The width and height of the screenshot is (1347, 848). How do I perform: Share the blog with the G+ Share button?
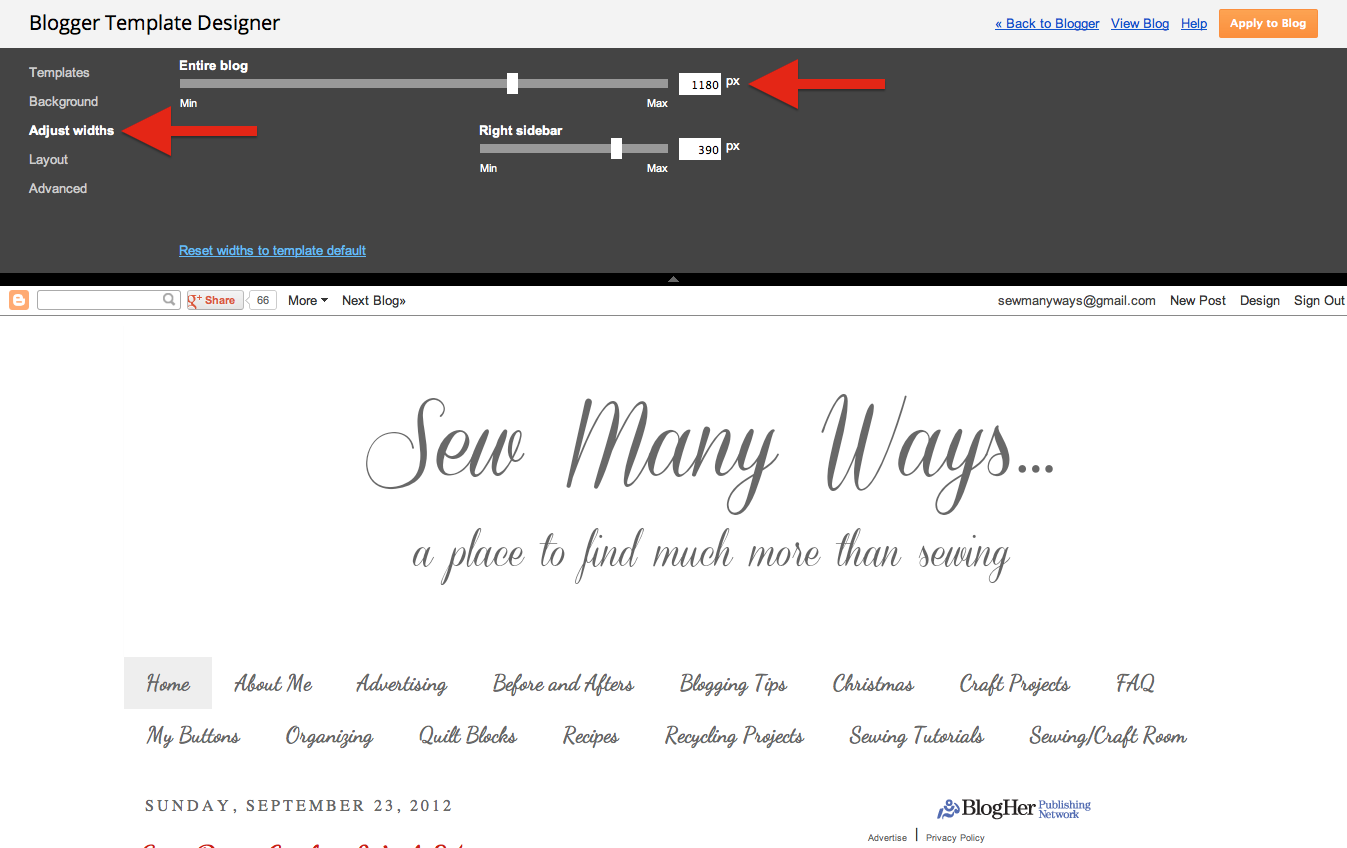[x=213, y=299]
